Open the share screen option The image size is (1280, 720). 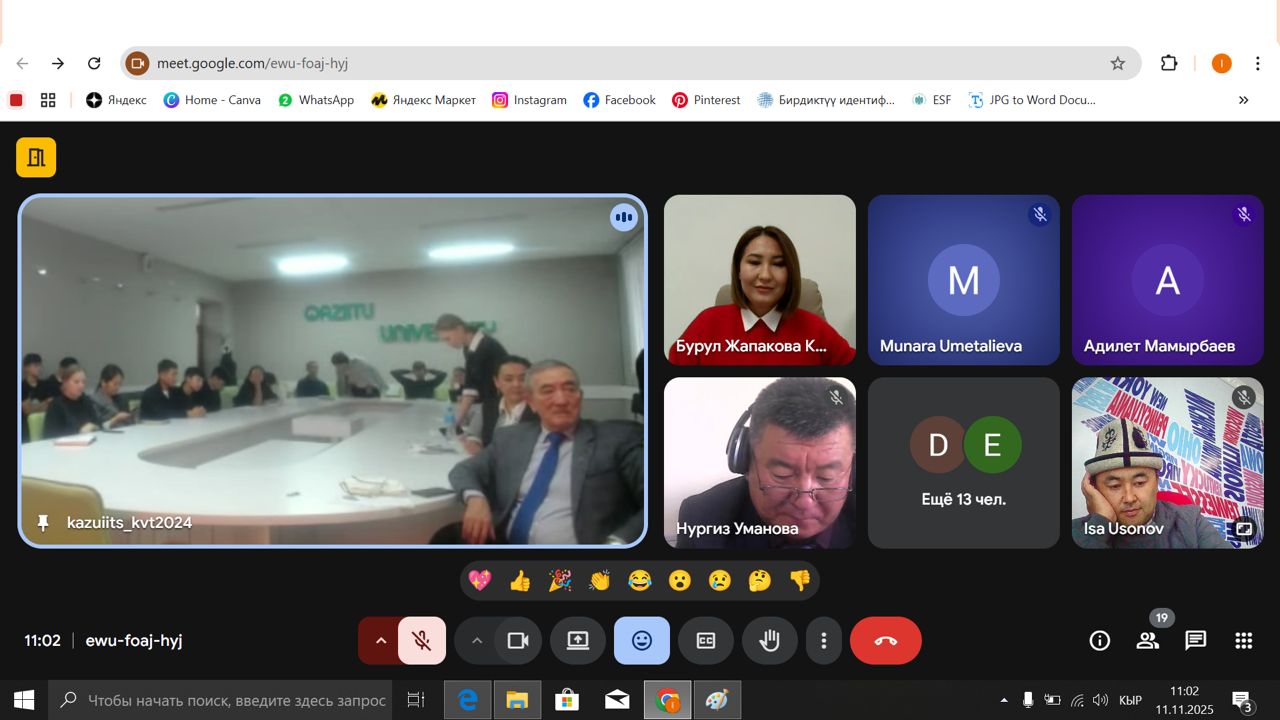click(x=578, y=641)
